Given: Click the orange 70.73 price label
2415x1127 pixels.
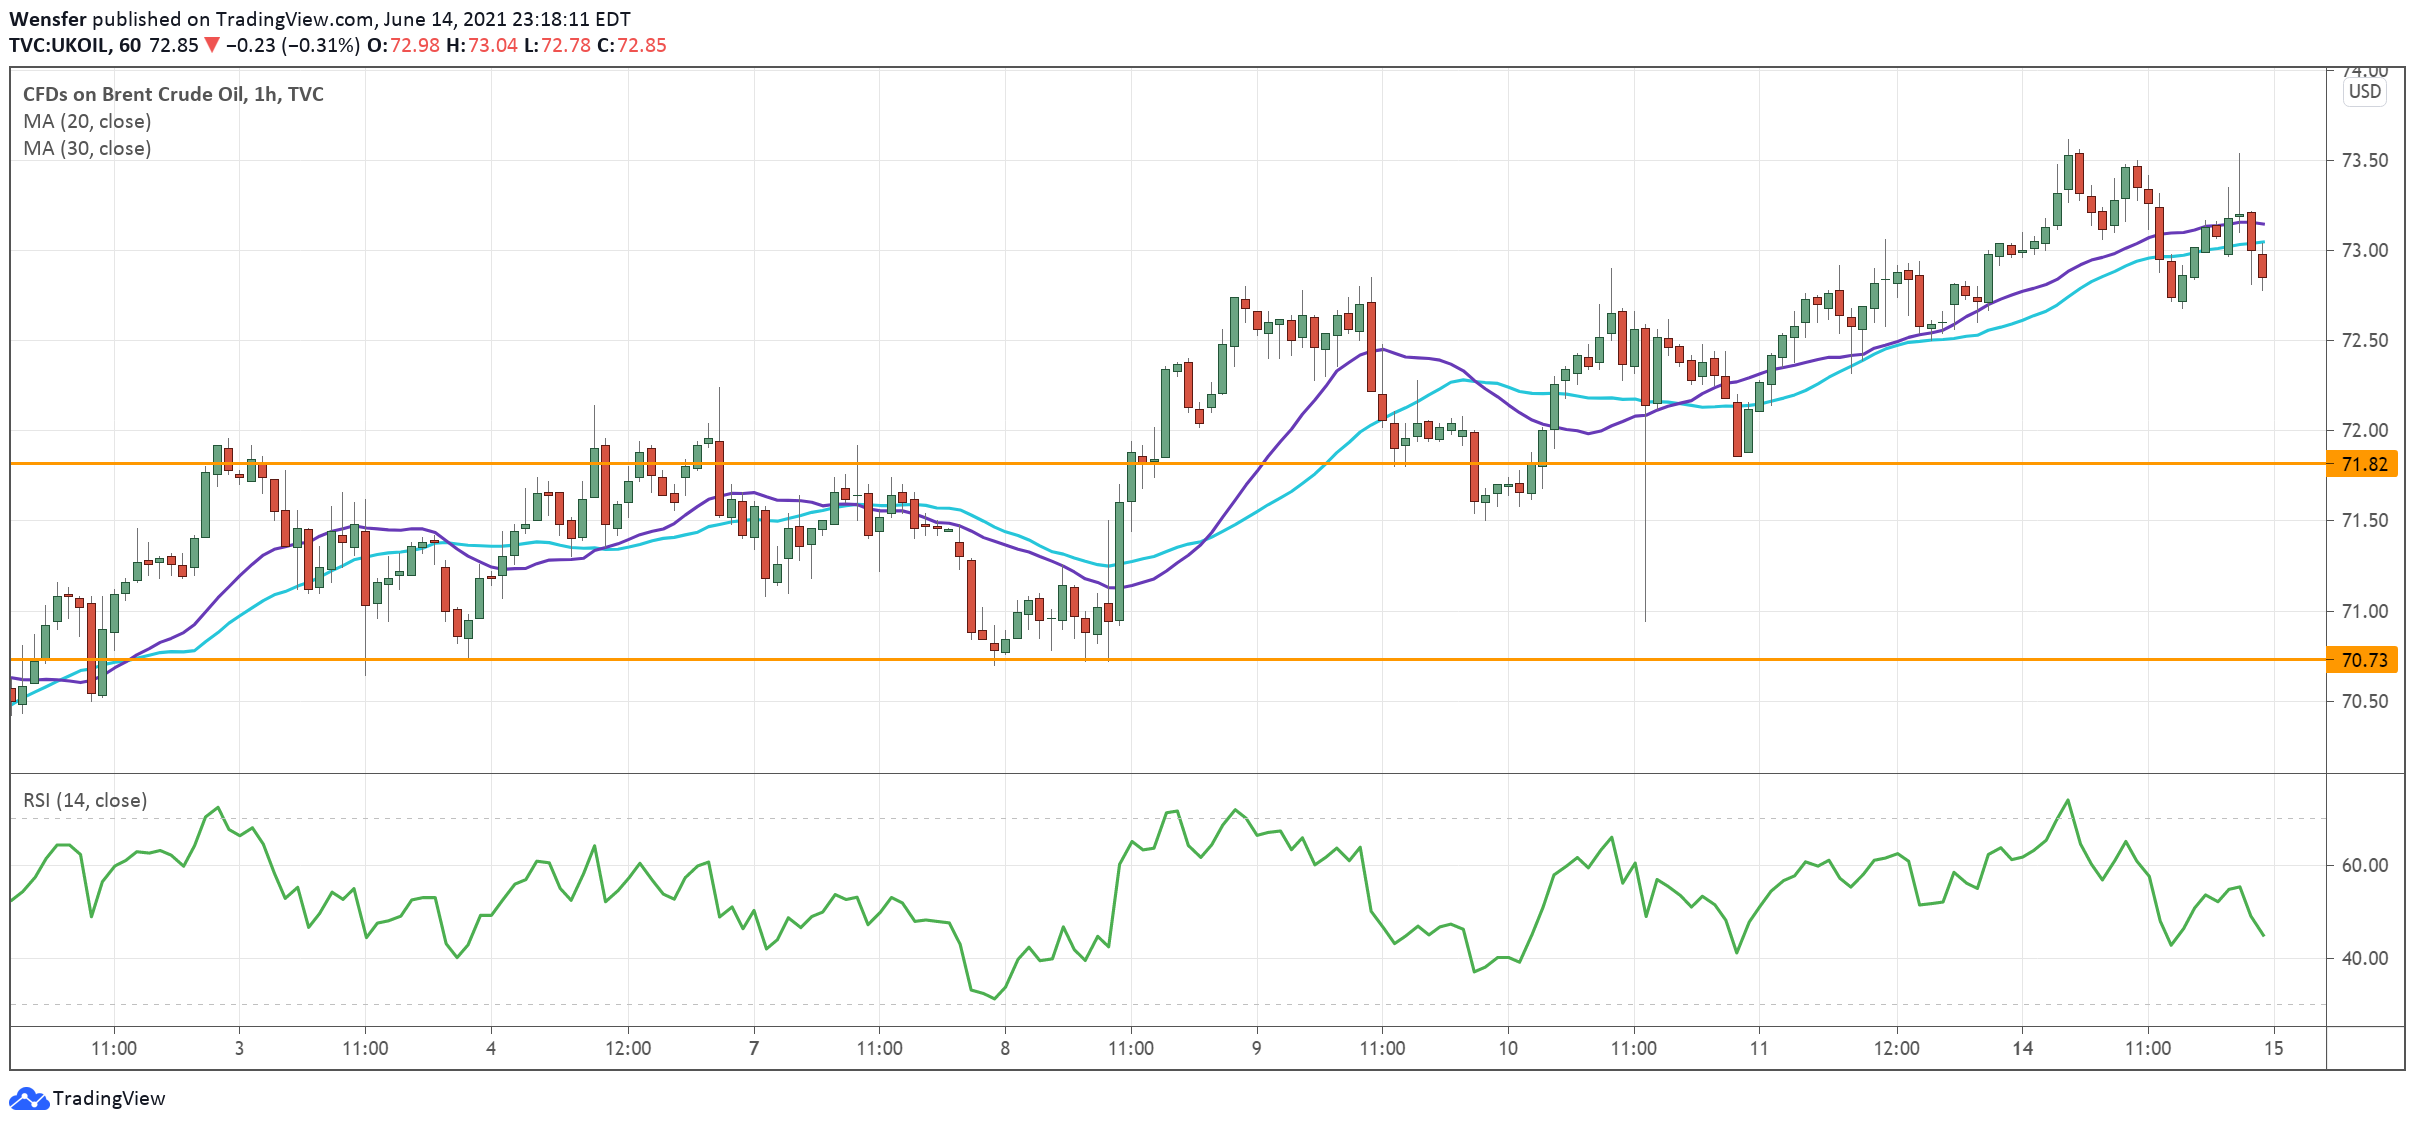Looking at the screenshot, I should (2363, 660).
